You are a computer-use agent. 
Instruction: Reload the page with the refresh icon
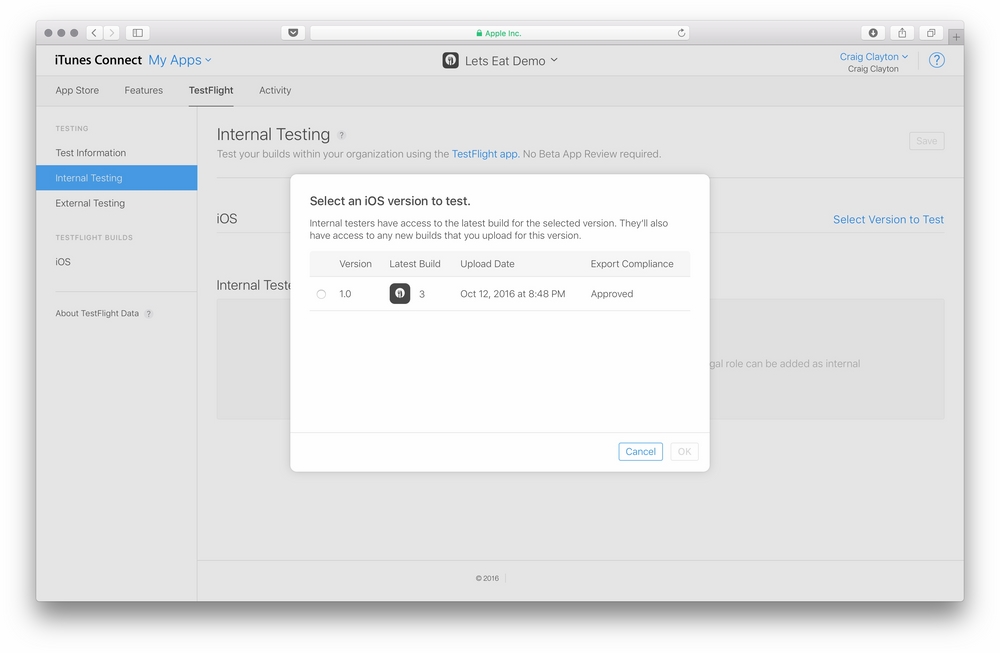(x=681, y=33)
